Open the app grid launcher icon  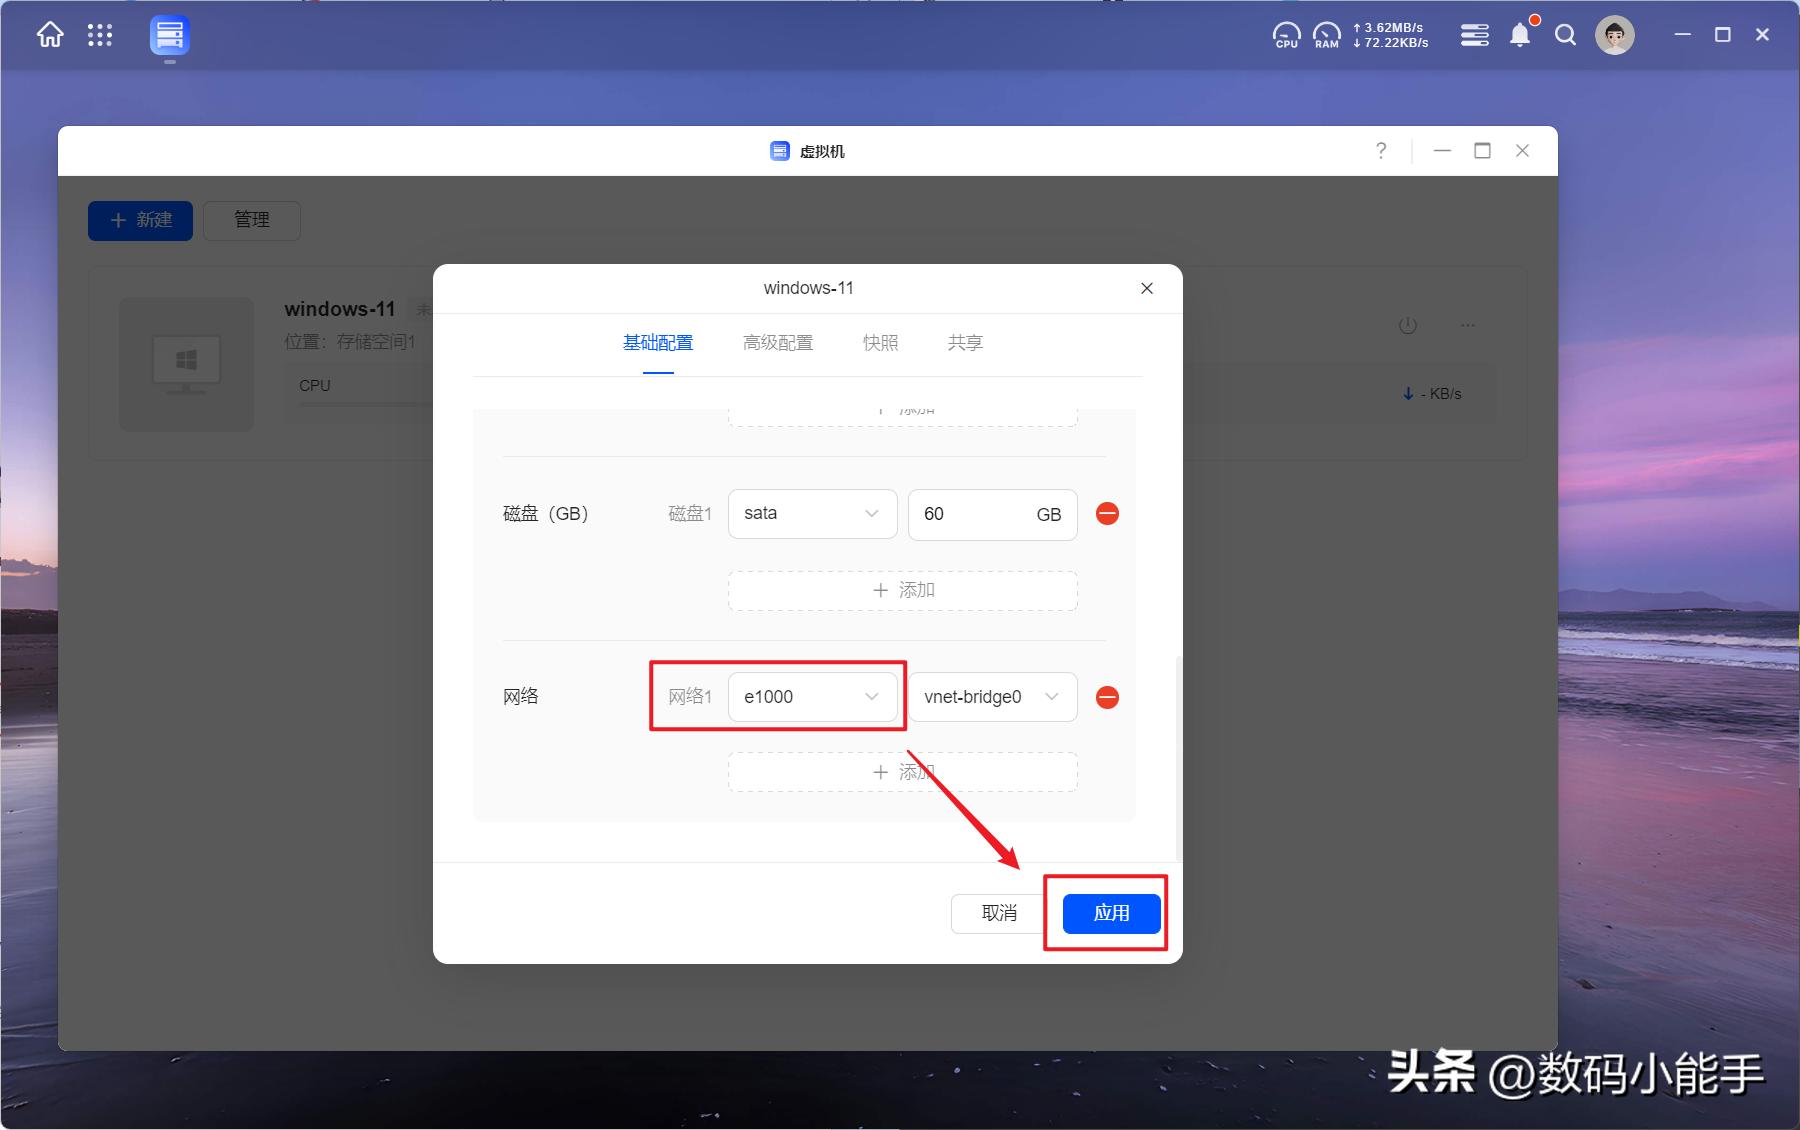(100, 36)
